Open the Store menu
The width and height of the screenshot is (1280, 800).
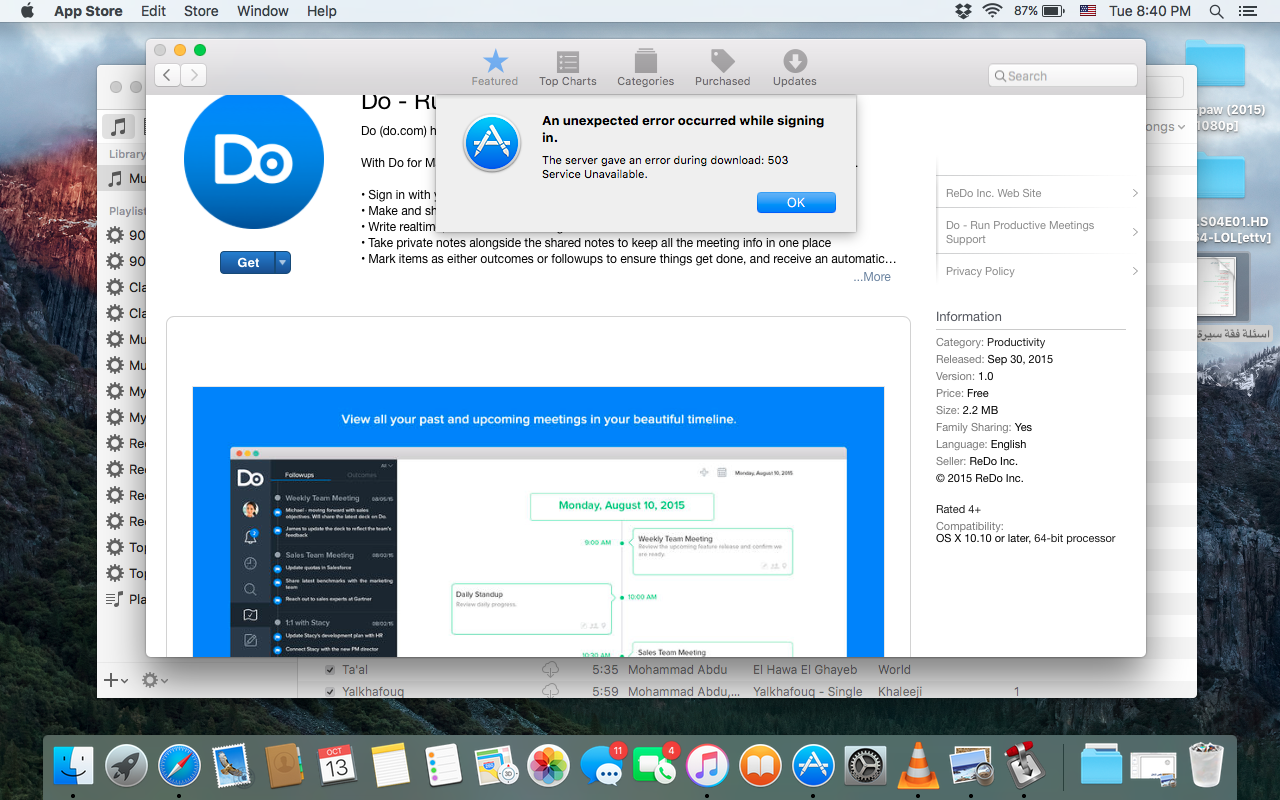(x=201, y=11)
